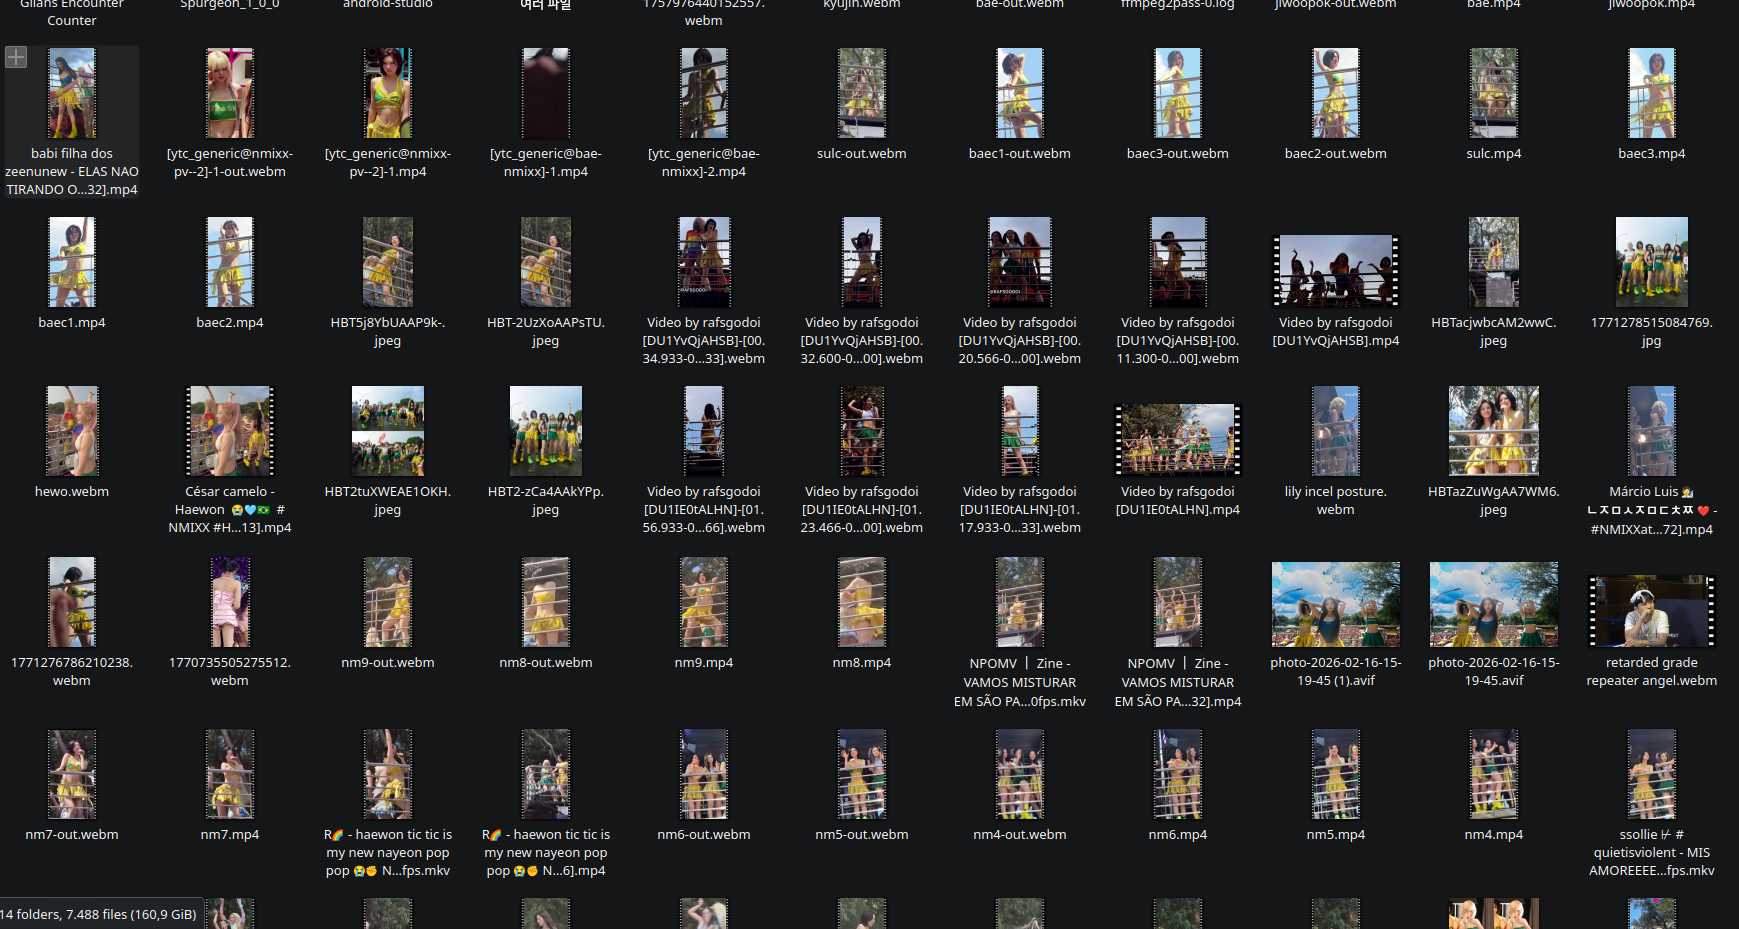
Task: Click the baec1-out.webm file name
Action: [1020, 154]
